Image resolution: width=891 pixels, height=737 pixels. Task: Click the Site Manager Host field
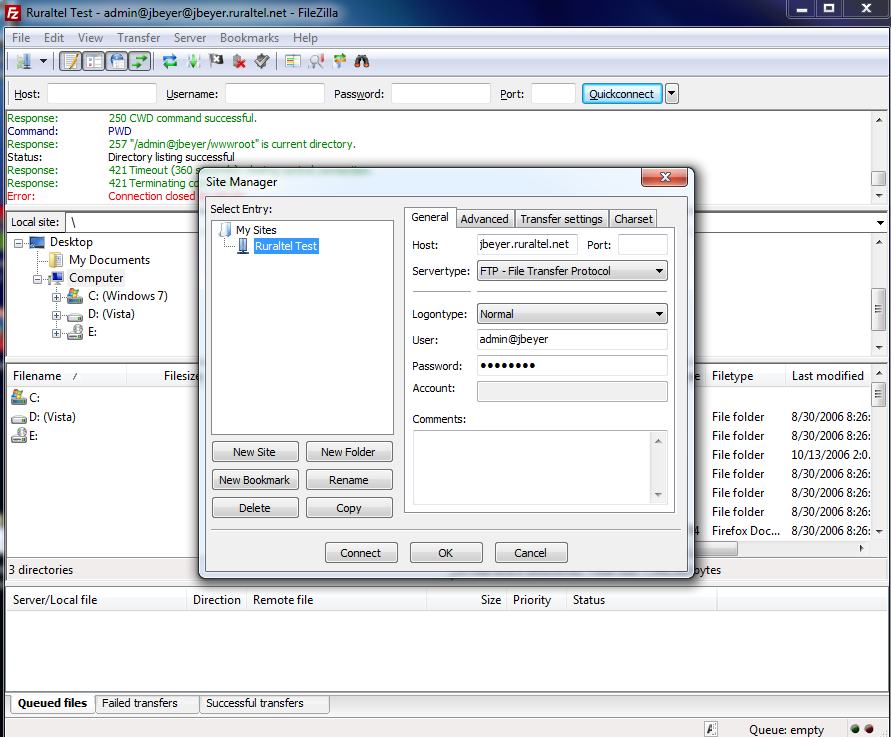[x=527, y=244]
